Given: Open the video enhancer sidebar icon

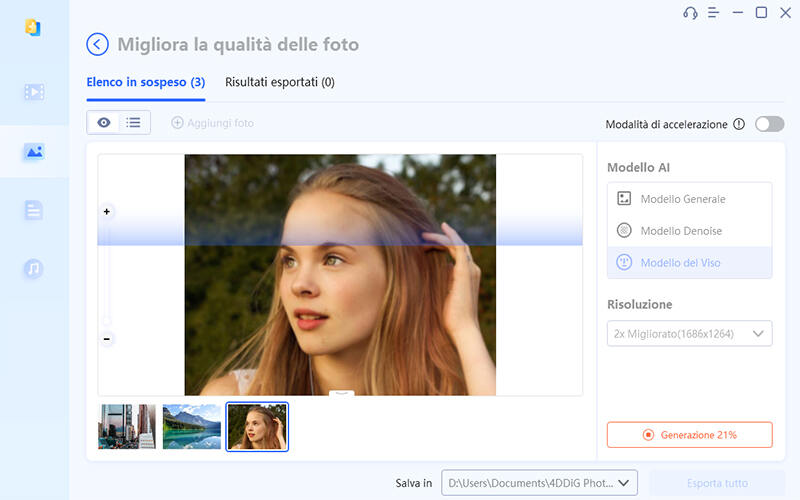Looking at the screenshot, I should [34, 92].
